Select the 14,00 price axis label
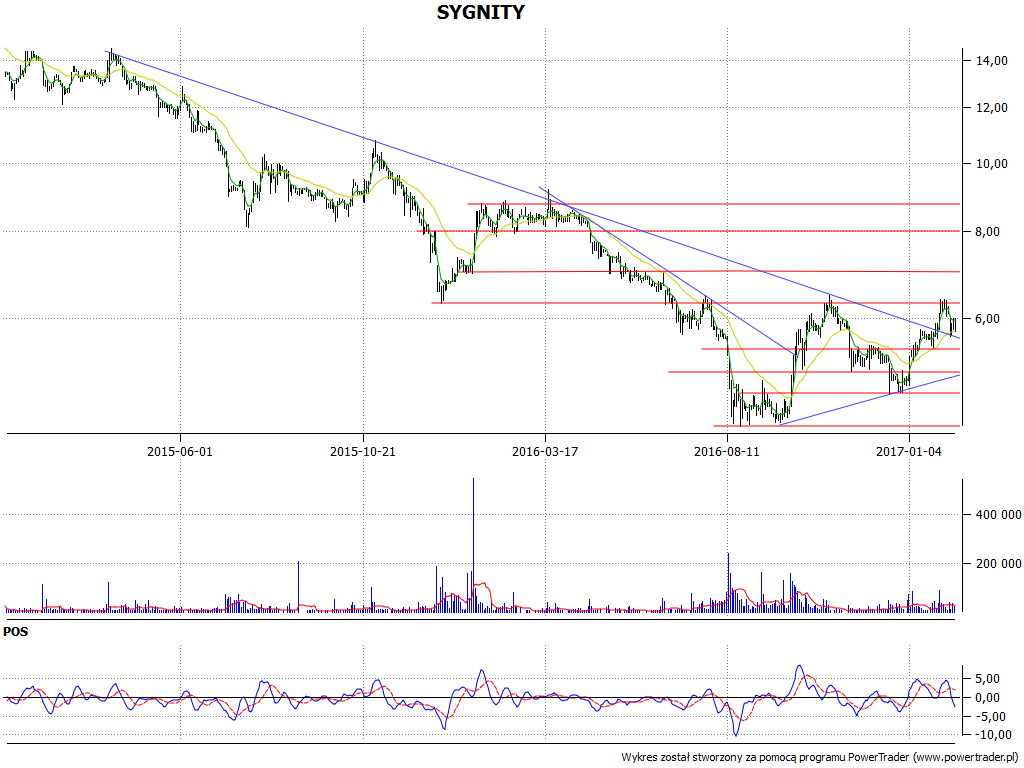Image resolution: width=1024 pixels, height=768 pixels. [991, 61]
